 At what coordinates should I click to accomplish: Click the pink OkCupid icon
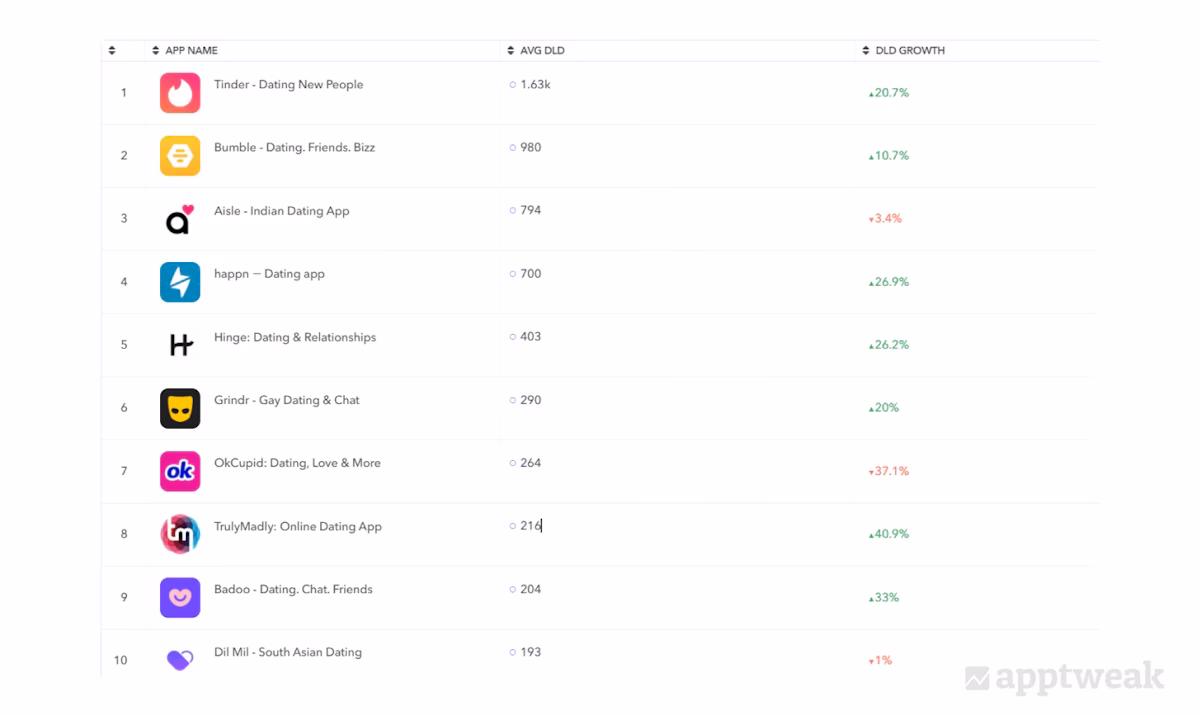180,471
